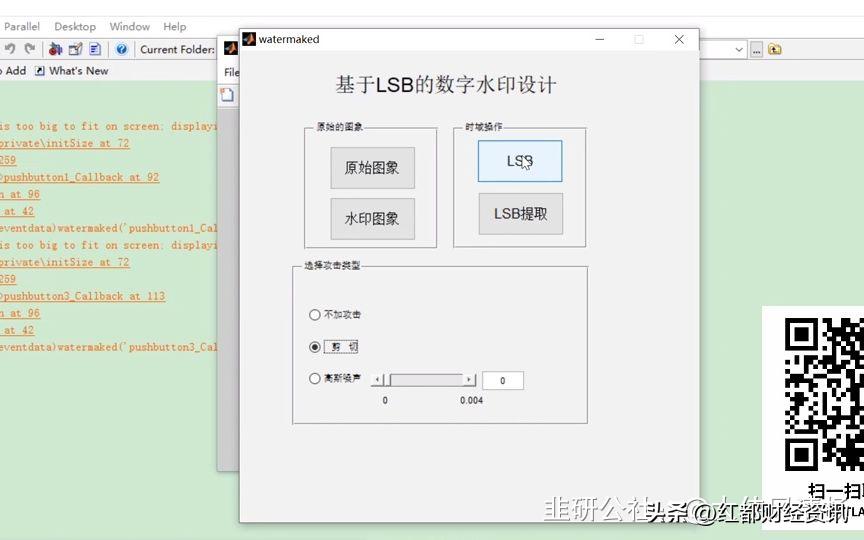Select the 高斯噪声 (Gaussian noise) radio button
The height and width of the screenshot is (540, 864).
pos(314,379)
